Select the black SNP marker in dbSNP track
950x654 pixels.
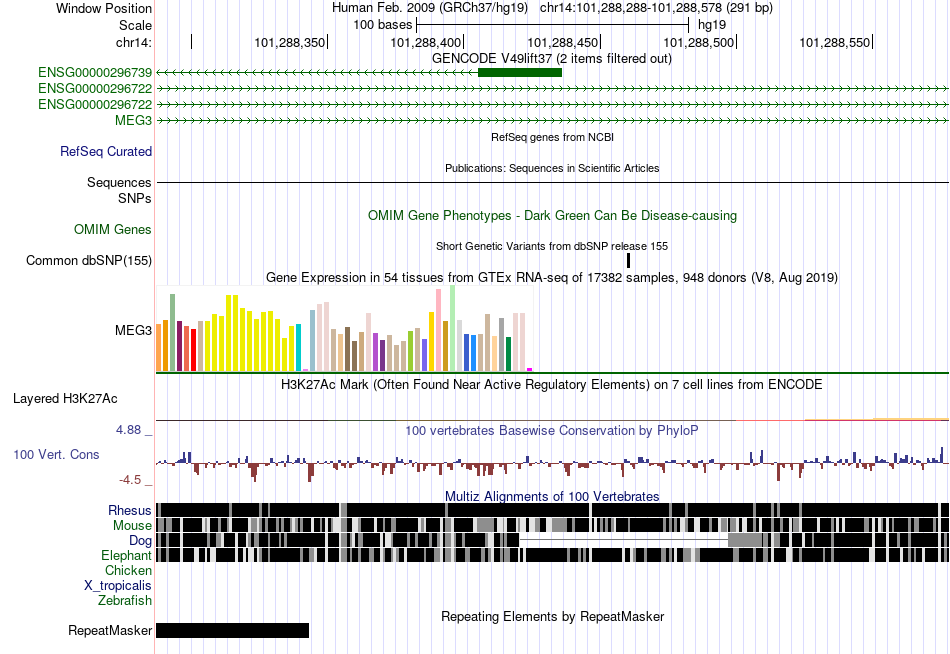628,261
